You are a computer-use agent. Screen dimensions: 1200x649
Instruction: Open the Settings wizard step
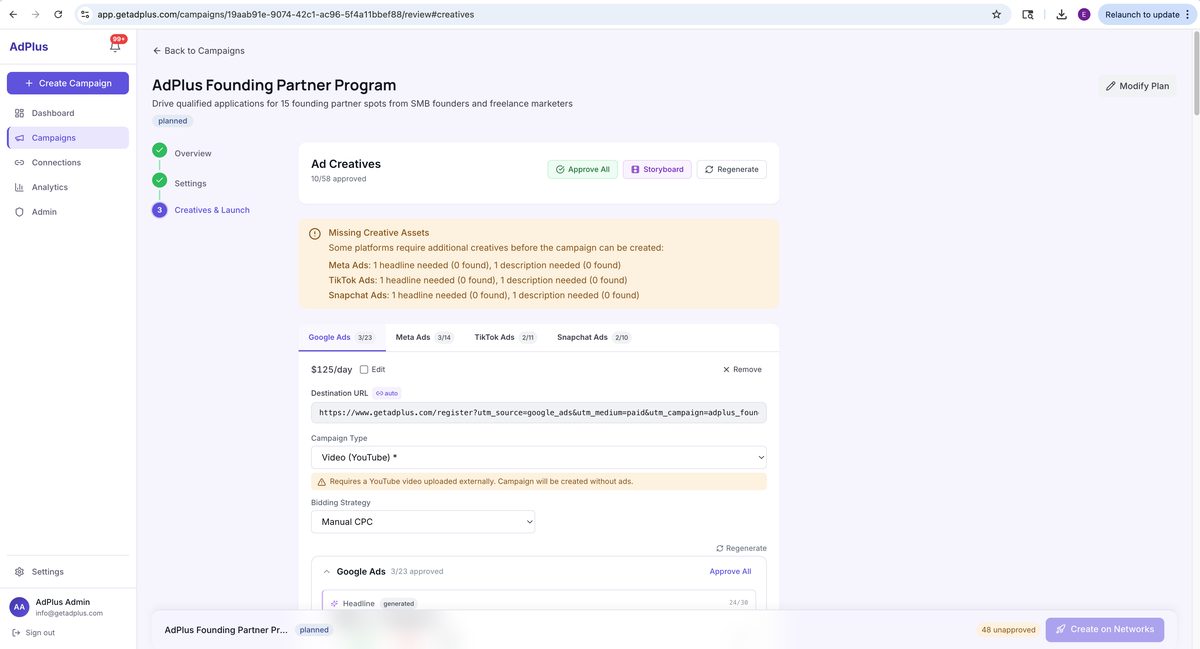click(190, 183)
